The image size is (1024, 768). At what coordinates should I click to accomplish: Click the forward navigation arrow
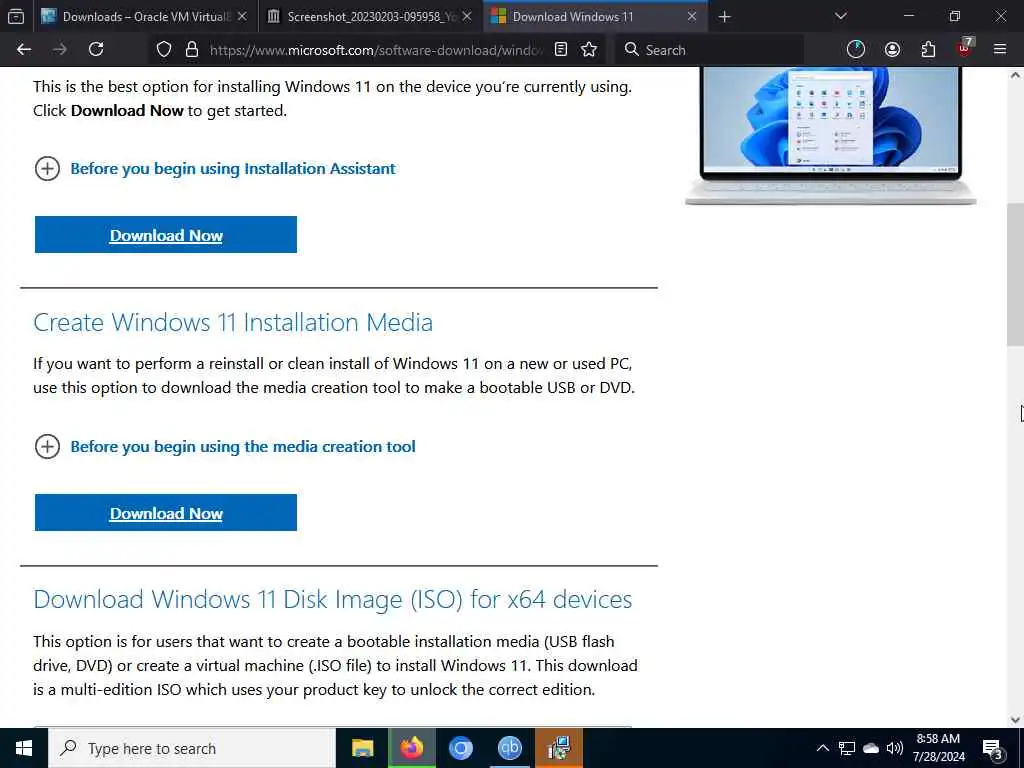pos(60,50)
